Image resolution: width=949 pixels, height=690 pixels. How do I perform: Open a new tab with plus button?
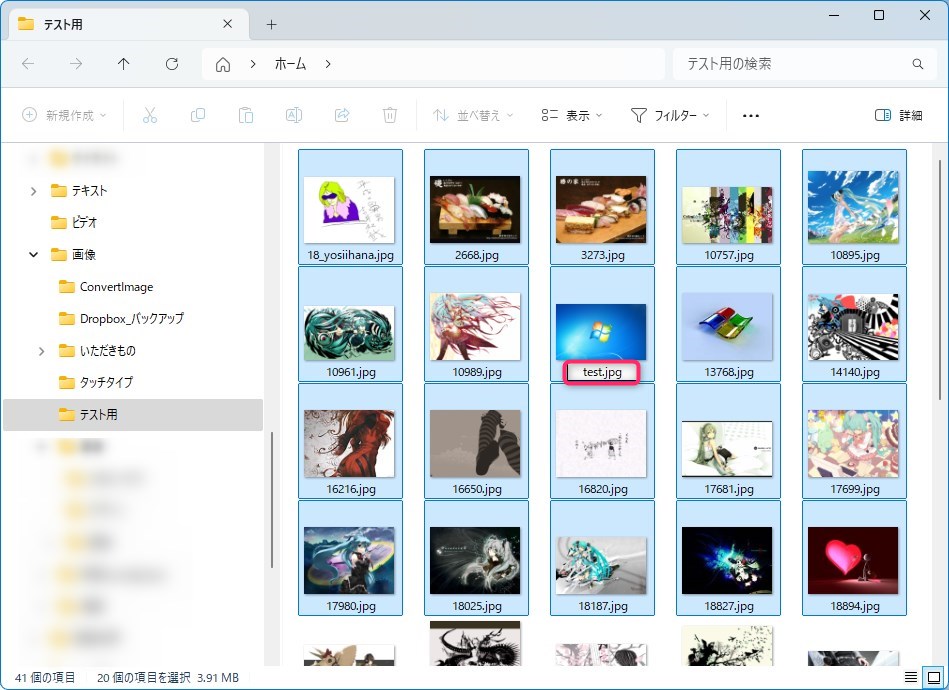(271, 24)
